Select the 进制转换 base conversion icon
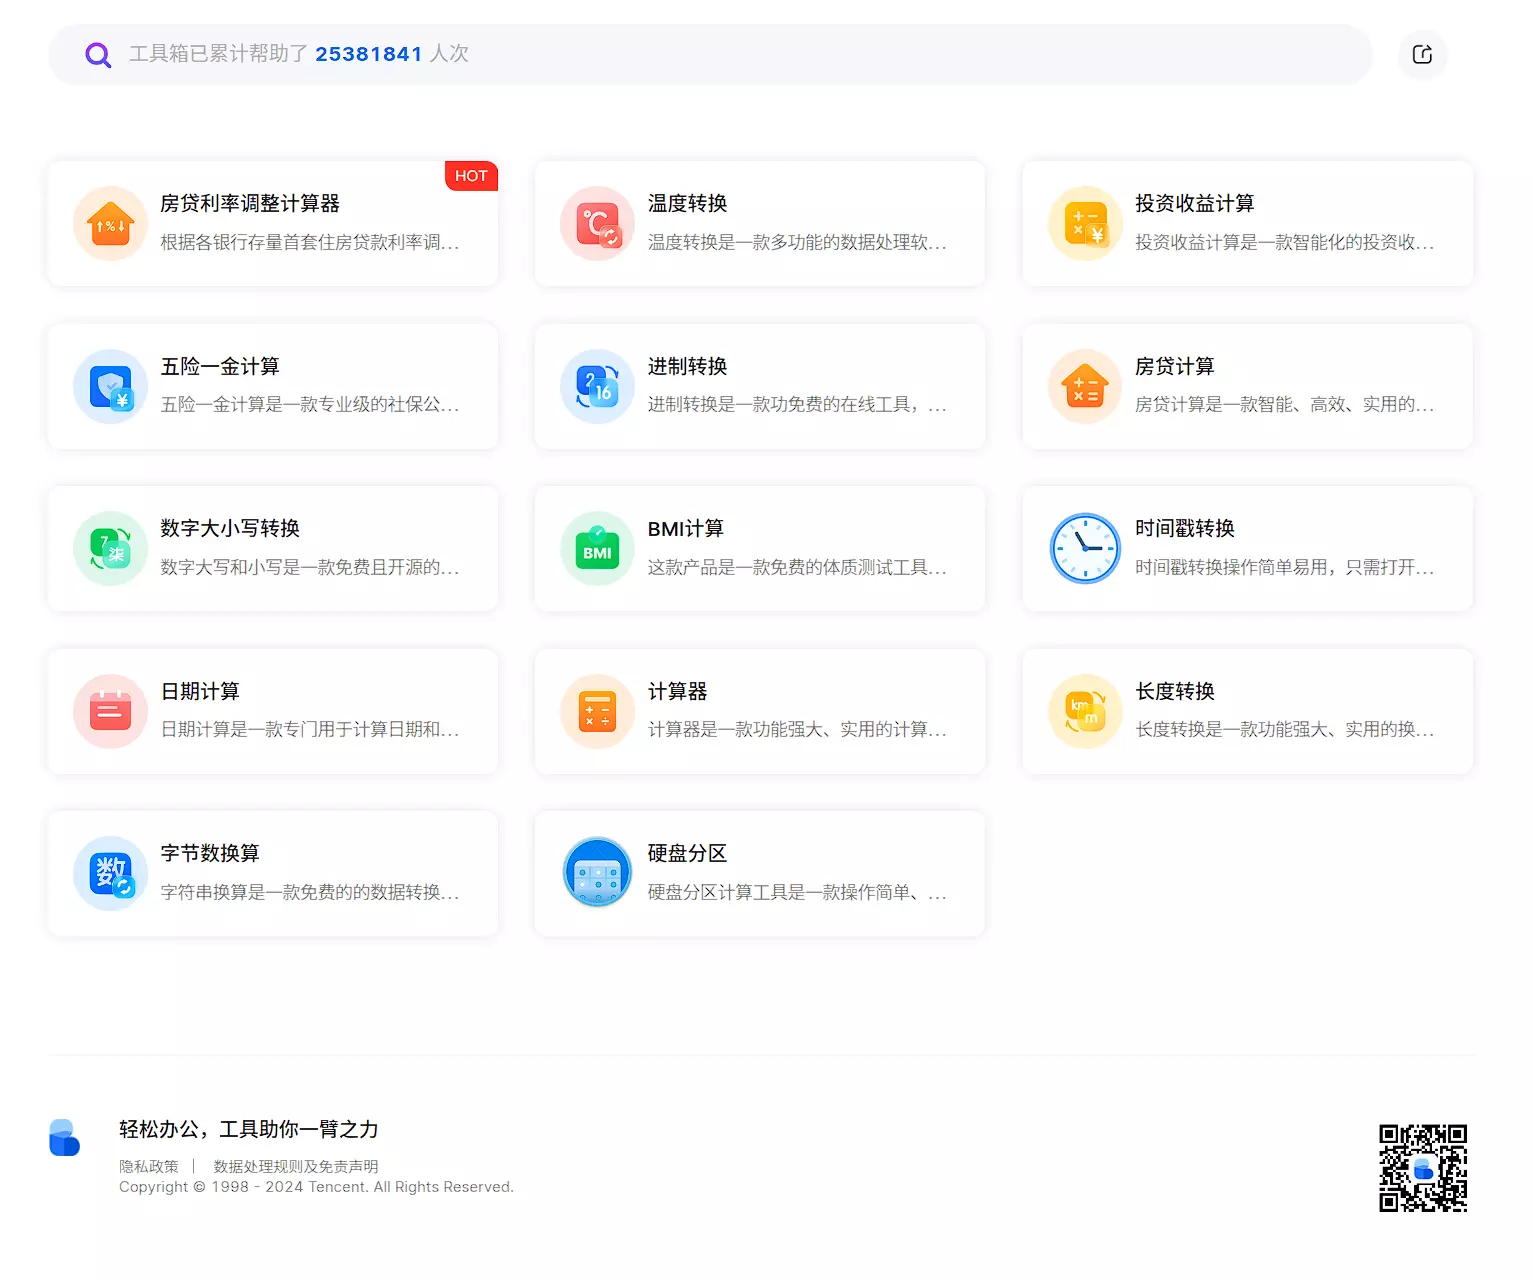 coord(597,387)
